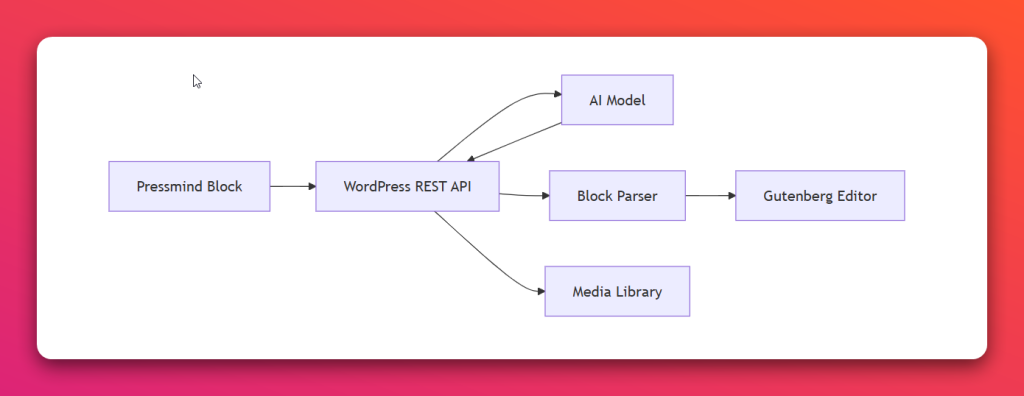Select the WordPress REST API node
This screenshot has width=1024, height=396.
pyautogui.click(x=408, y=186)
